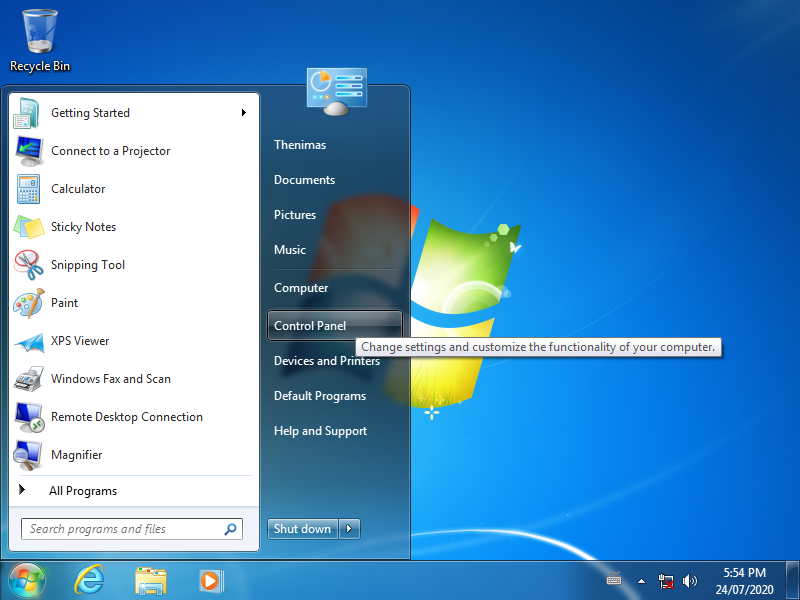Open Devices and Printers
The image size is (800, 600).
(x=327, y=361)
